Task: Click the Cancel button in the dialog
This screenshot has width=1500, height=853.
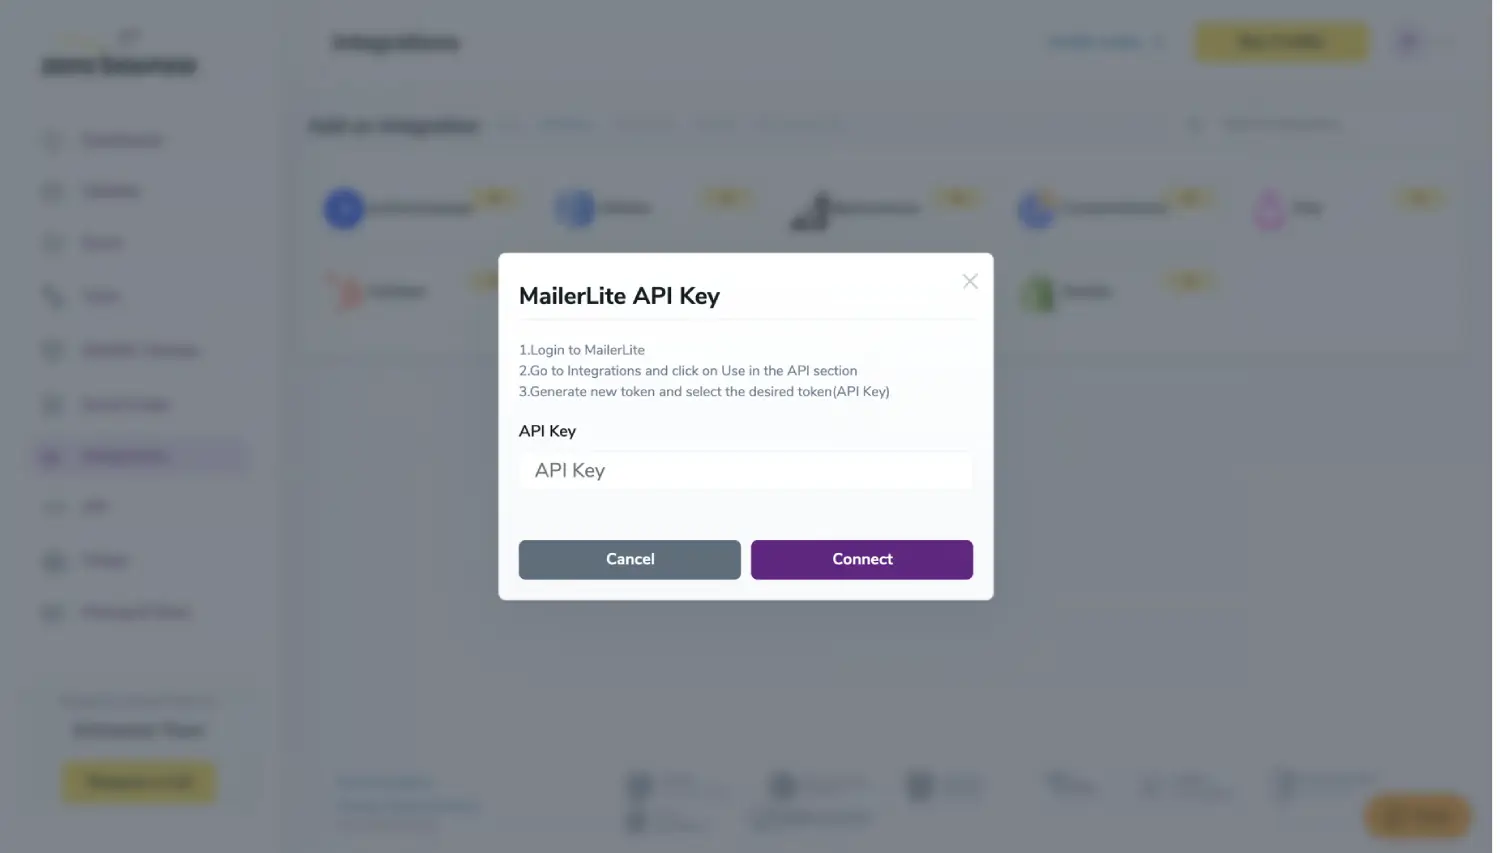Action: (629, 559)
